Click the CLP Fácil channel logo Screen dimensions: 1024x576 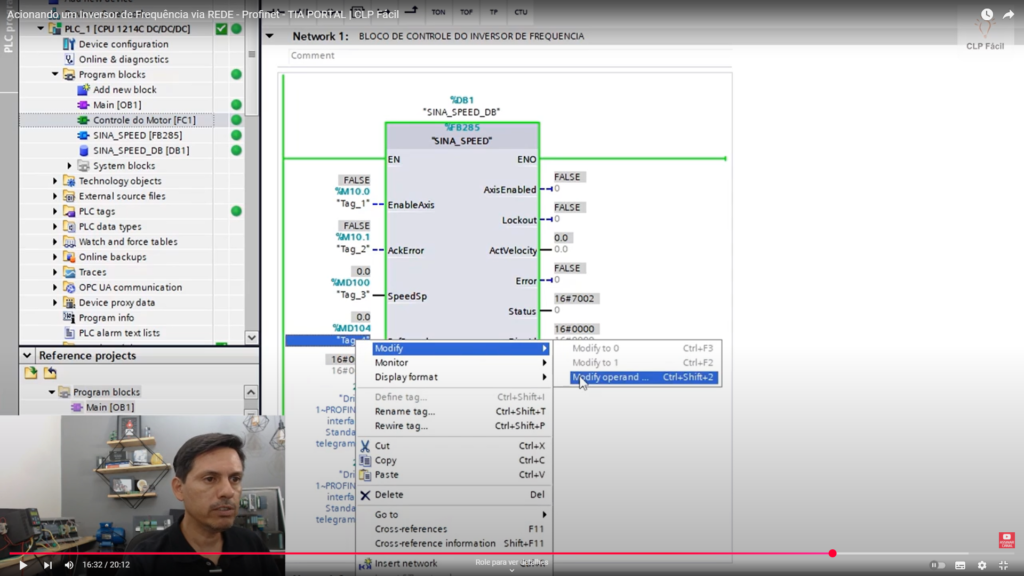tap(985, 32)
